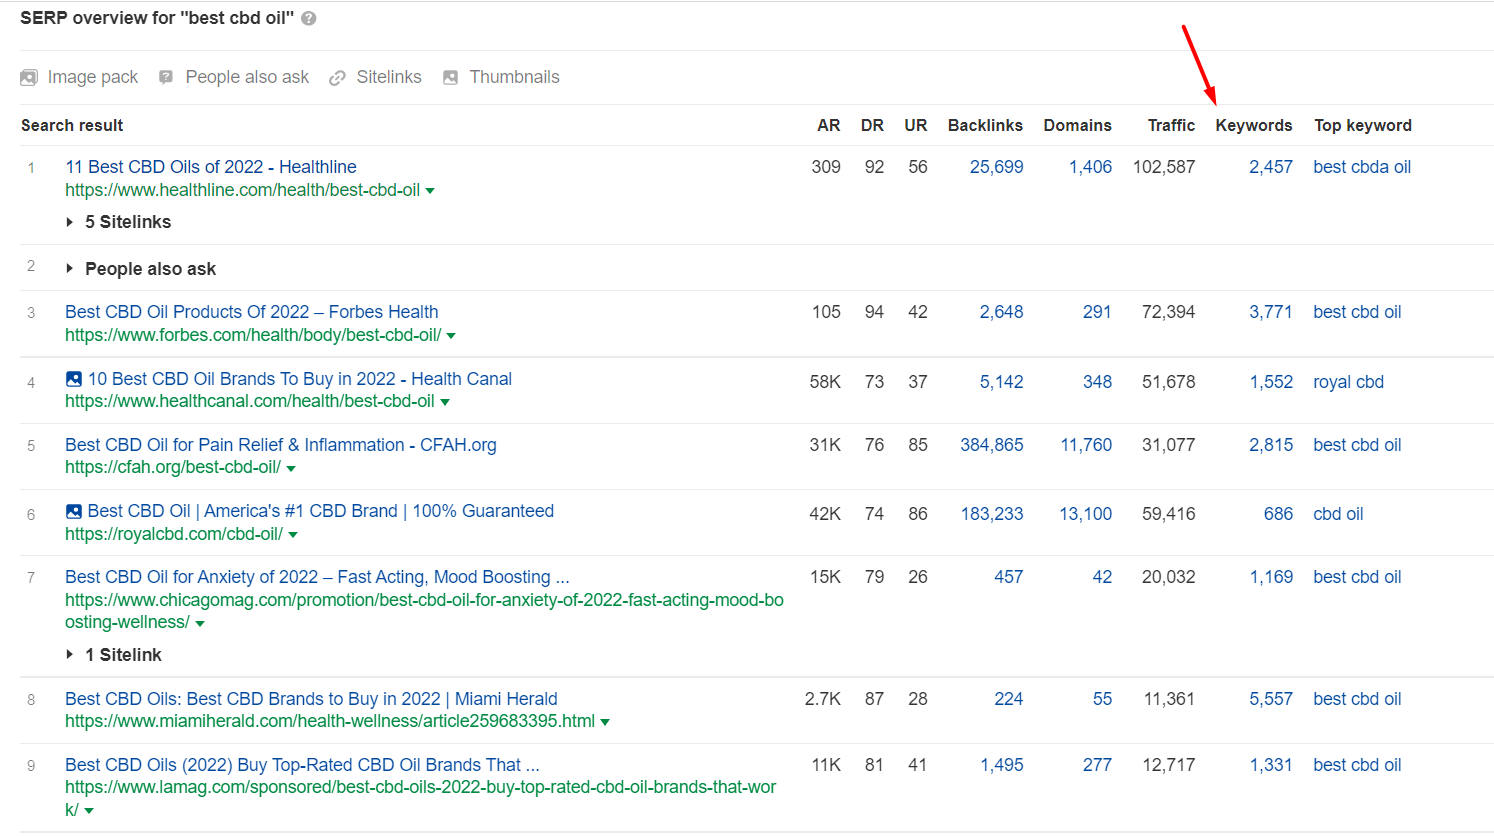Click backlinks value 1,495
The image size is (1494, 838).
(1001, 765)
